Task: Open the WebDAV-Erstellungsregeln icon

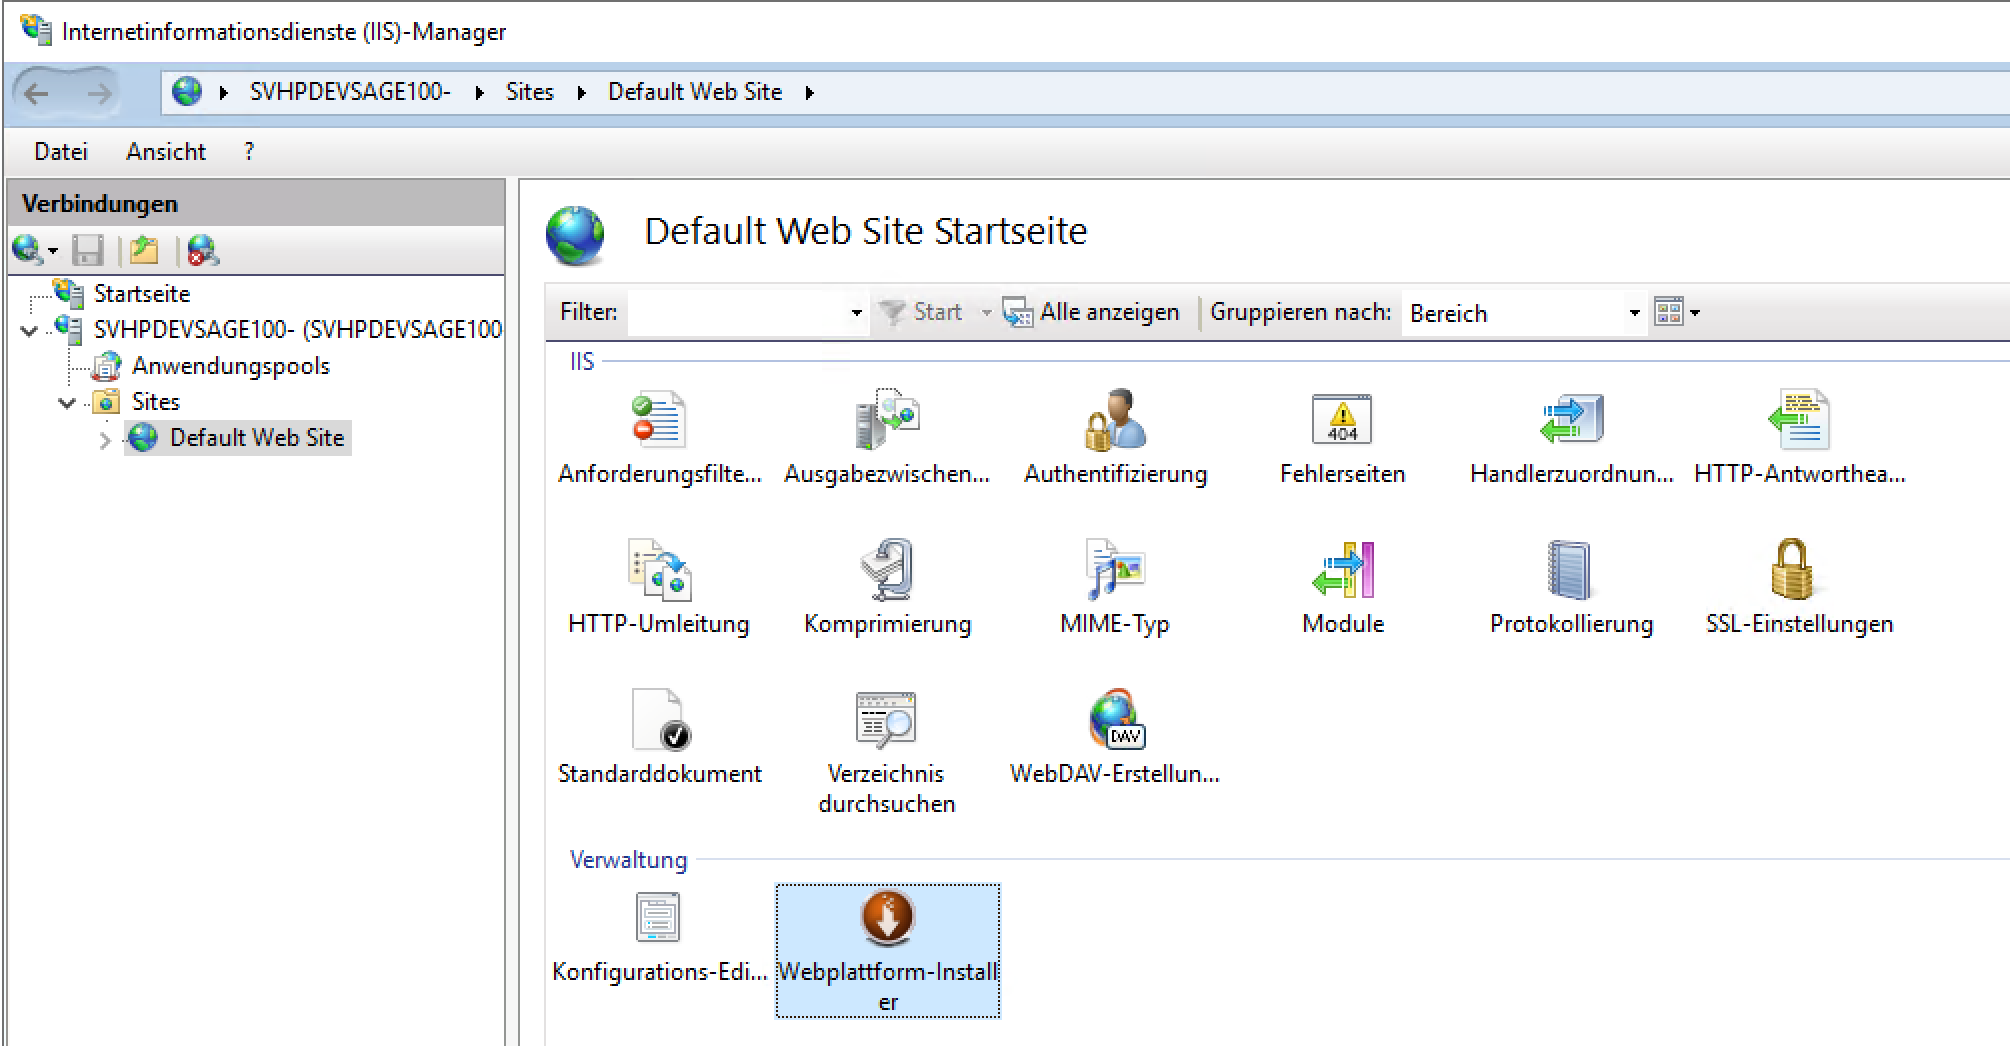Action: click(x=1114, y=720)
